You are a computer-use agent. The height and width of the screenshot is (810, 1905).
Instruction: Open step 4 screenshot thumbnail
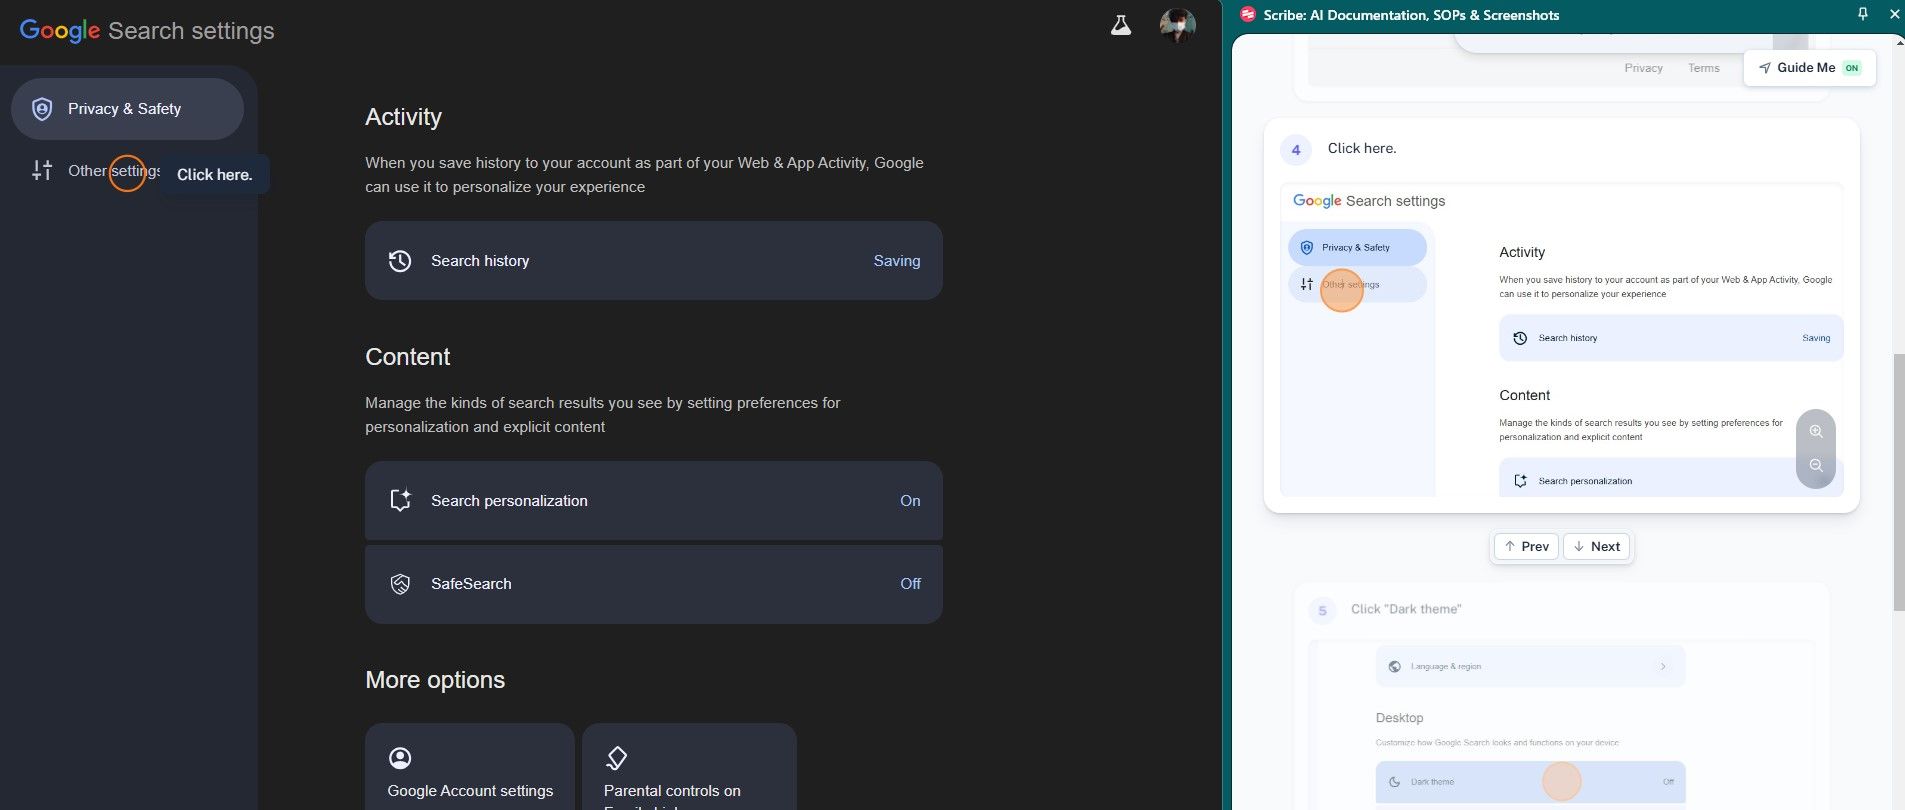(1561, 340)
